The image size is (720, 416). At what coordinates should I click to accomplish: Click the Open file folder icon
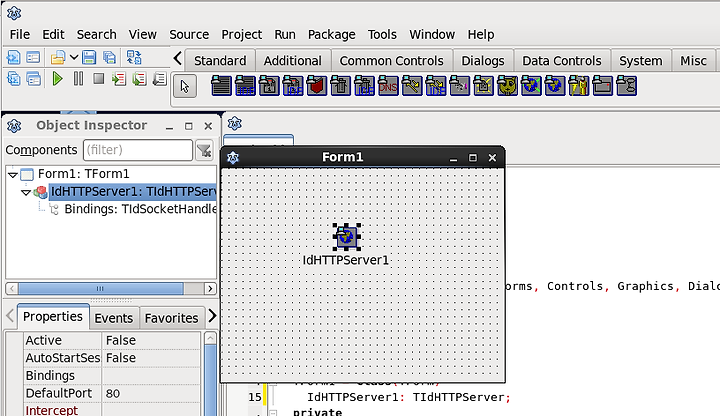(x=58, y=57)
